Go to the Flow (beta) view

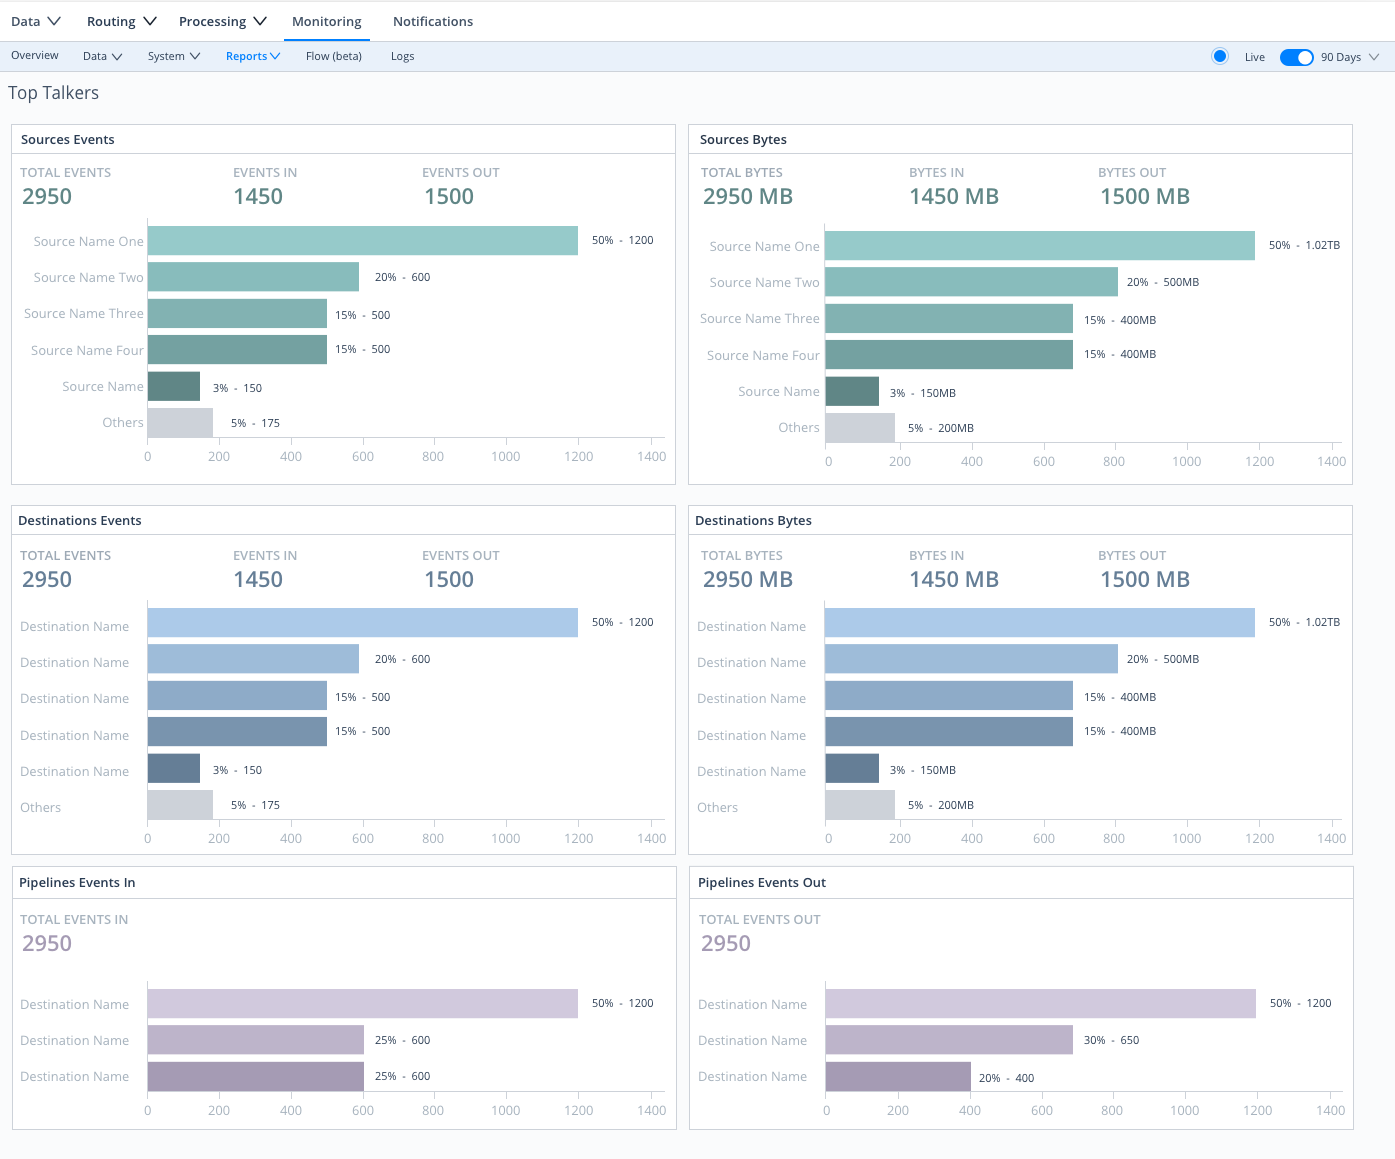point(333,56)
